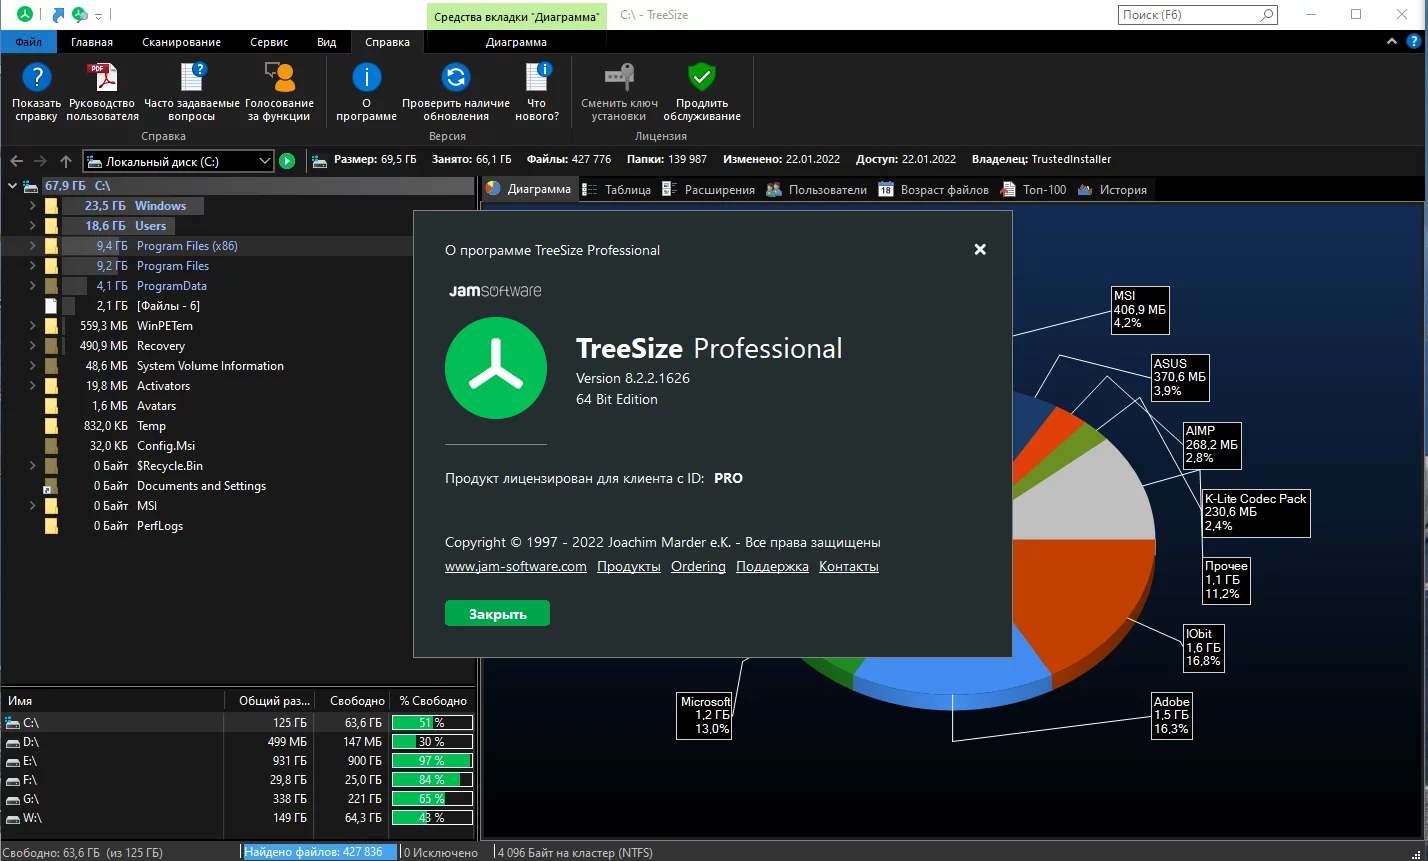Click the Показать справку help icon
The height and width of the screenshot is (861, 1428).
click(37, 78)
